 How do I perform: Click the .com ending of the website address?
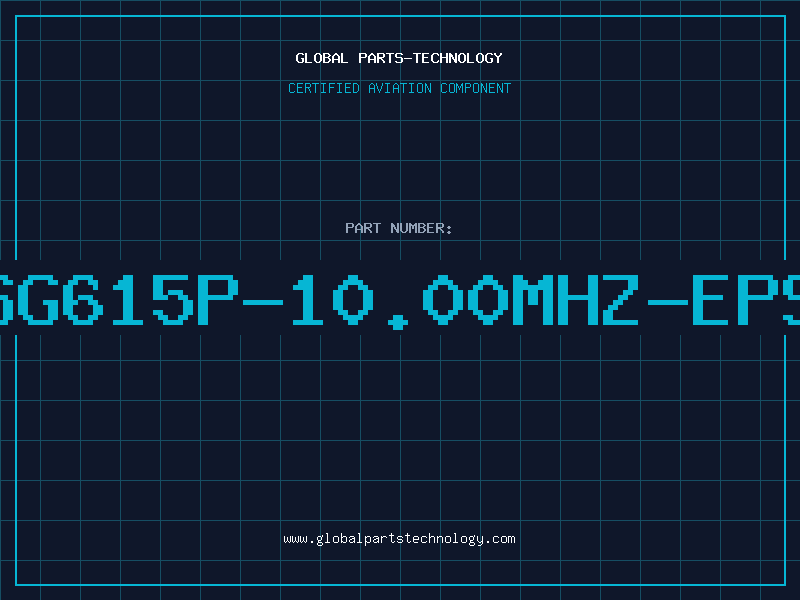click(499, 539)
